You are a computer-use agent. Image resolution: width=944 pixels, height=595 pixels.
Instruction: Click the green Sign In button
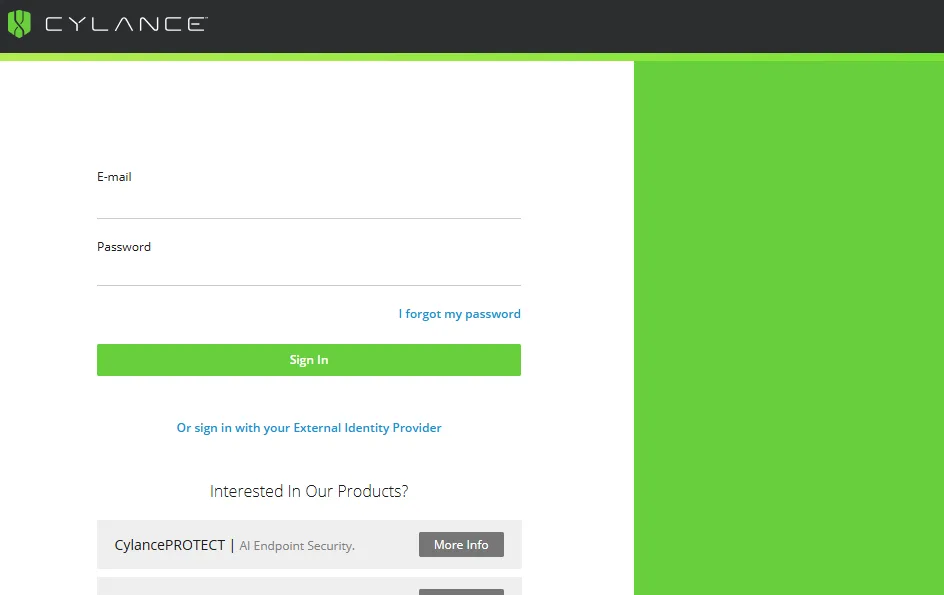tap(309, 360)
